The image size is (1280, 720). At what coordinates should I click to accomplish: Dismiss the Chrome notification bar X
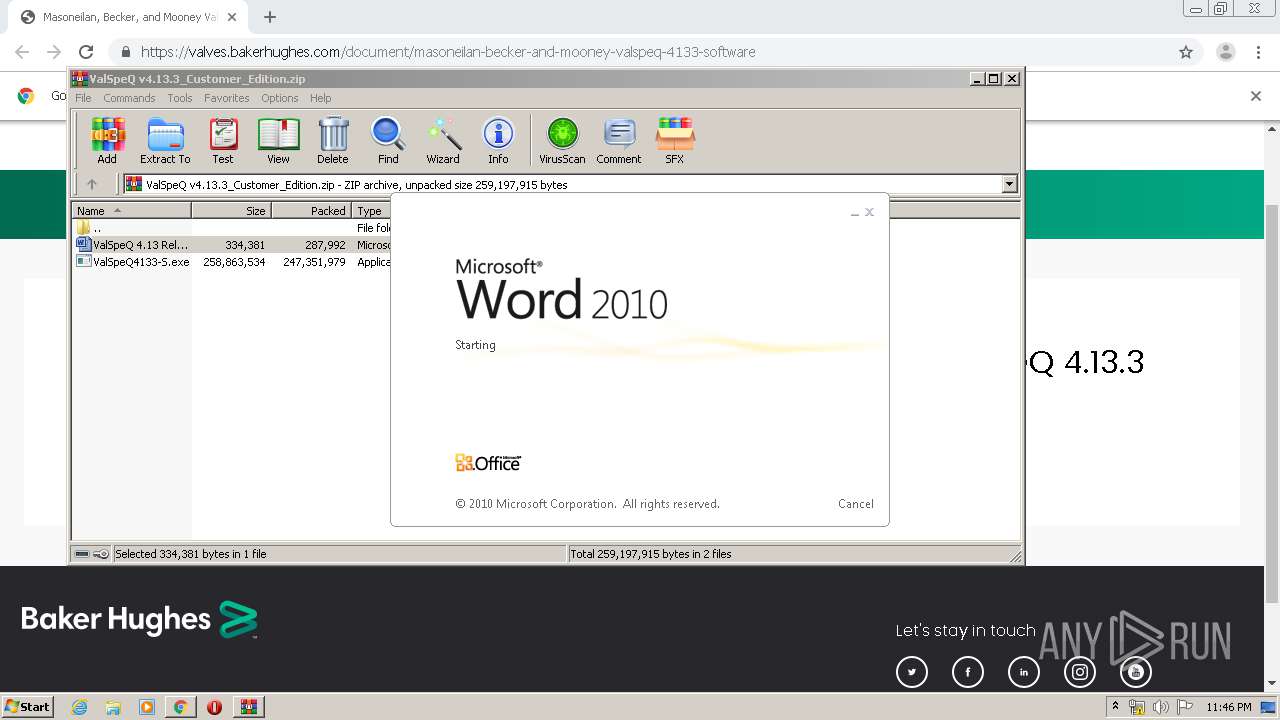[1256, 96]
